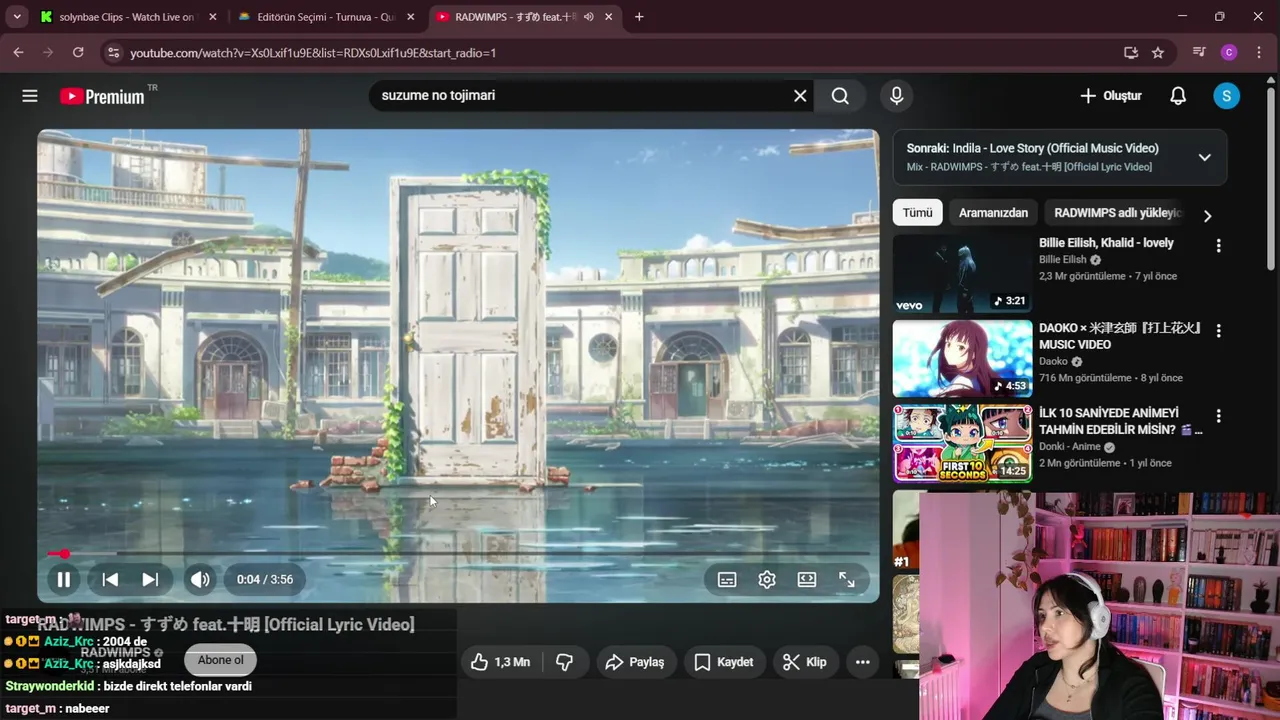Clear the search box with X
The height and width of the screenshot is (720, 1280).
tap(800, 96)
